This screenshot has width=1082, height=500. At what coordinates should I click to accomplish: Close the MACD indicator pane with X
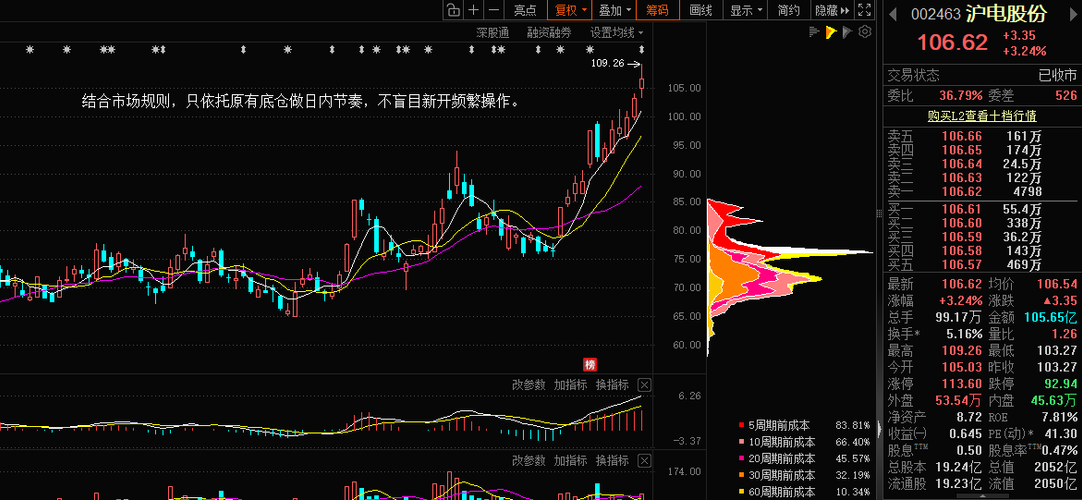point(643,385)
